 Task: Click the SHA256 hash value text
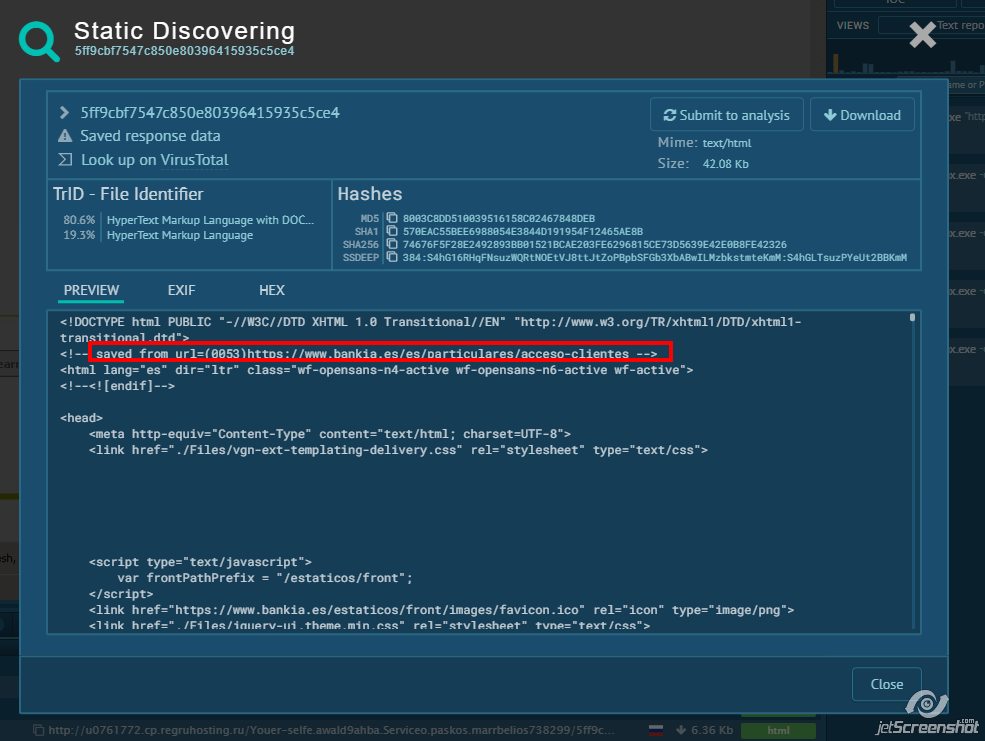click(x=594, y=244)
